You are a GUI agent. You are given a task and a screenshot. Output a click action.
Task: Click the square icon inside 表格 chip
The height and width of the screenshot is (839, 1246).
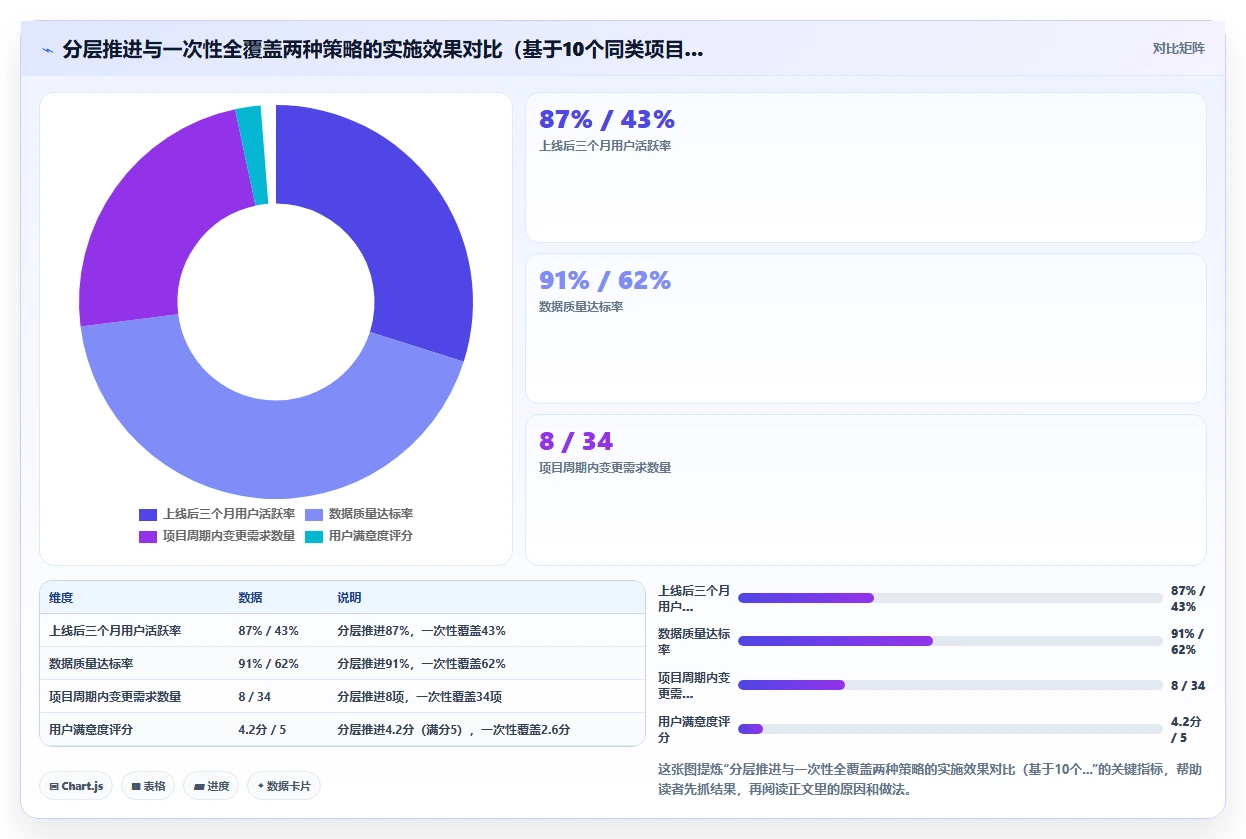136,787
